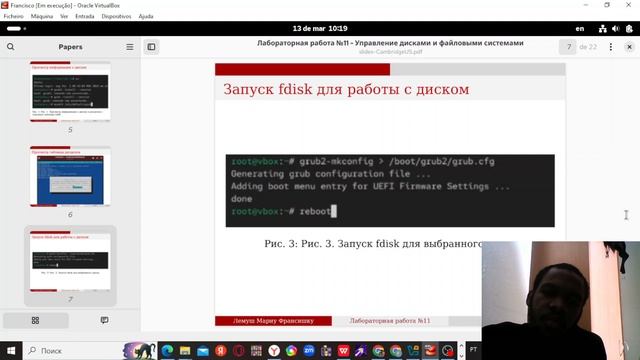The height and width of the screenshot is (360, 640).
Task: Open the Entrada menu
Action: point(84,16)
